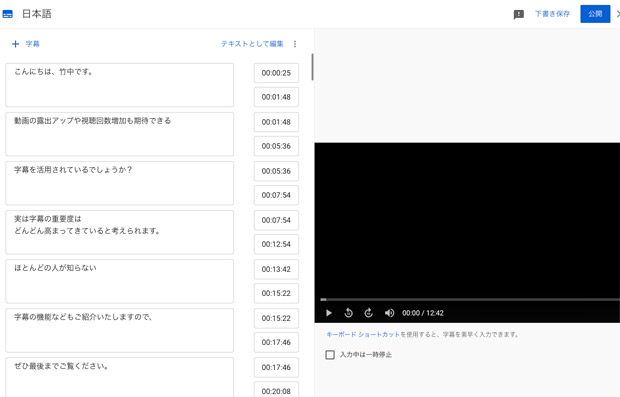Click the 00:00:25 start time field
The width and height of the screenshot is (620, 397).
[276, 73]
